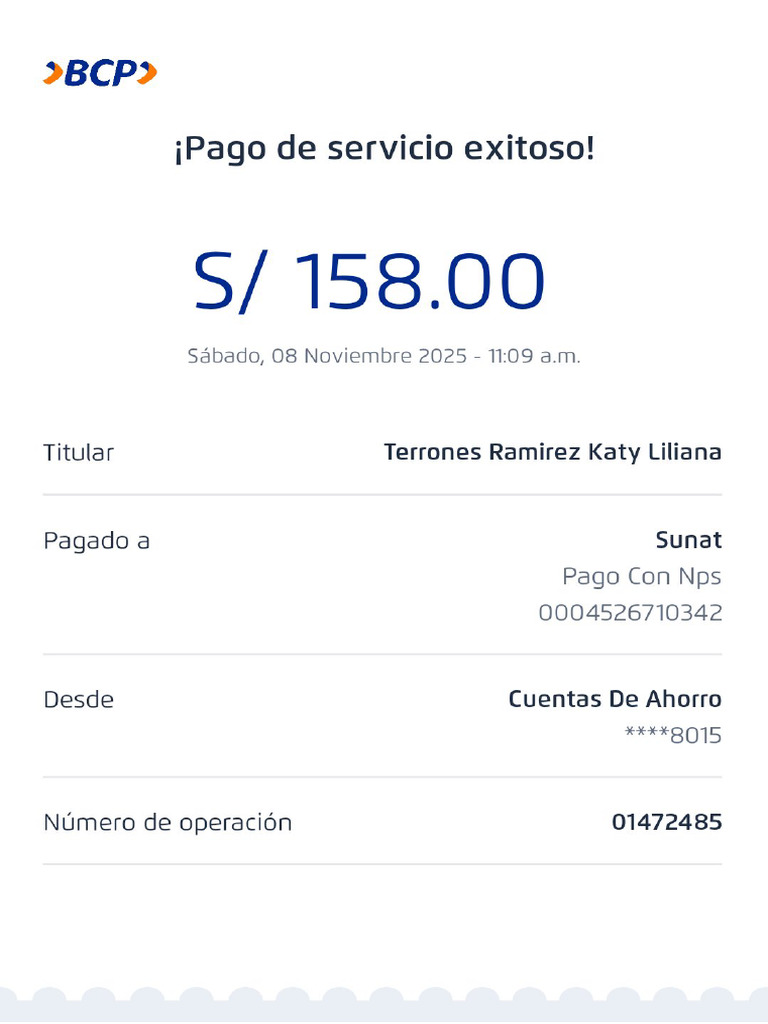This screenshot has height=1024, width=768.
Task: Click the date Sábado, 08 Noviembre 2025
Action: pyautogui.click(x=327, y=356)
